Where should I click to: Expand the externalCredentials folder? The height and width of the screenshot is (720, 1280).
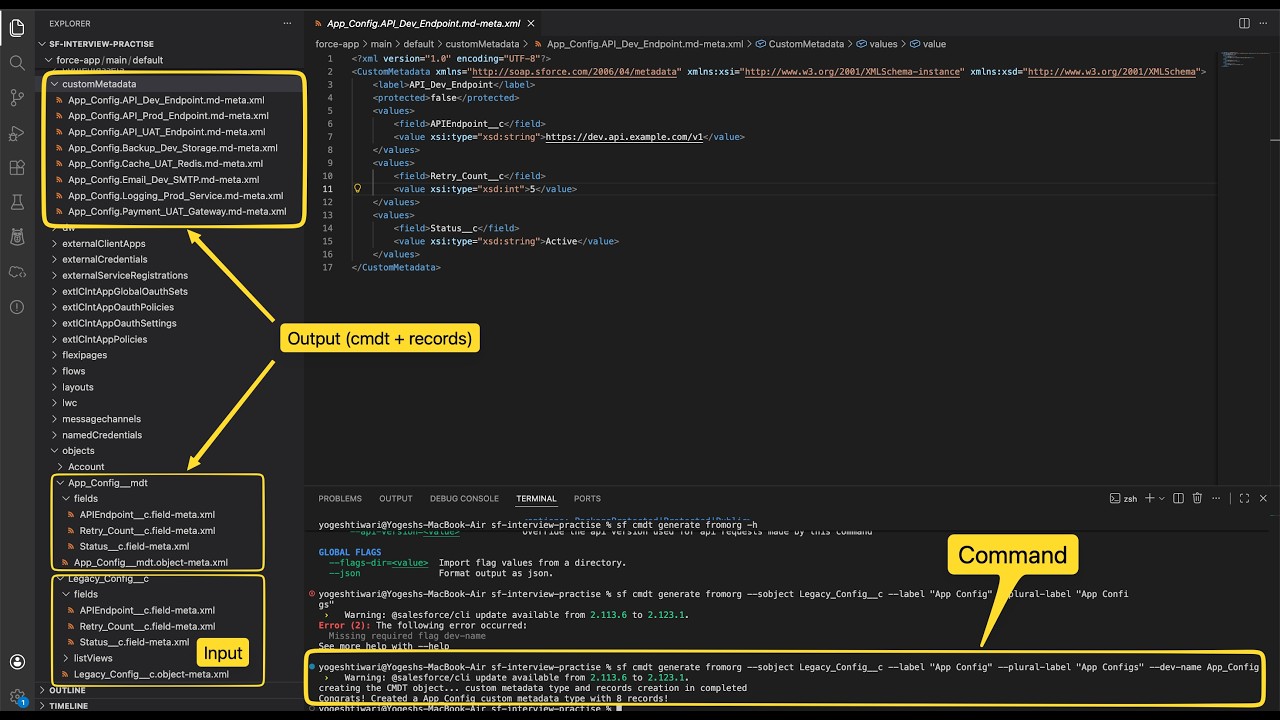pos(104,259)
